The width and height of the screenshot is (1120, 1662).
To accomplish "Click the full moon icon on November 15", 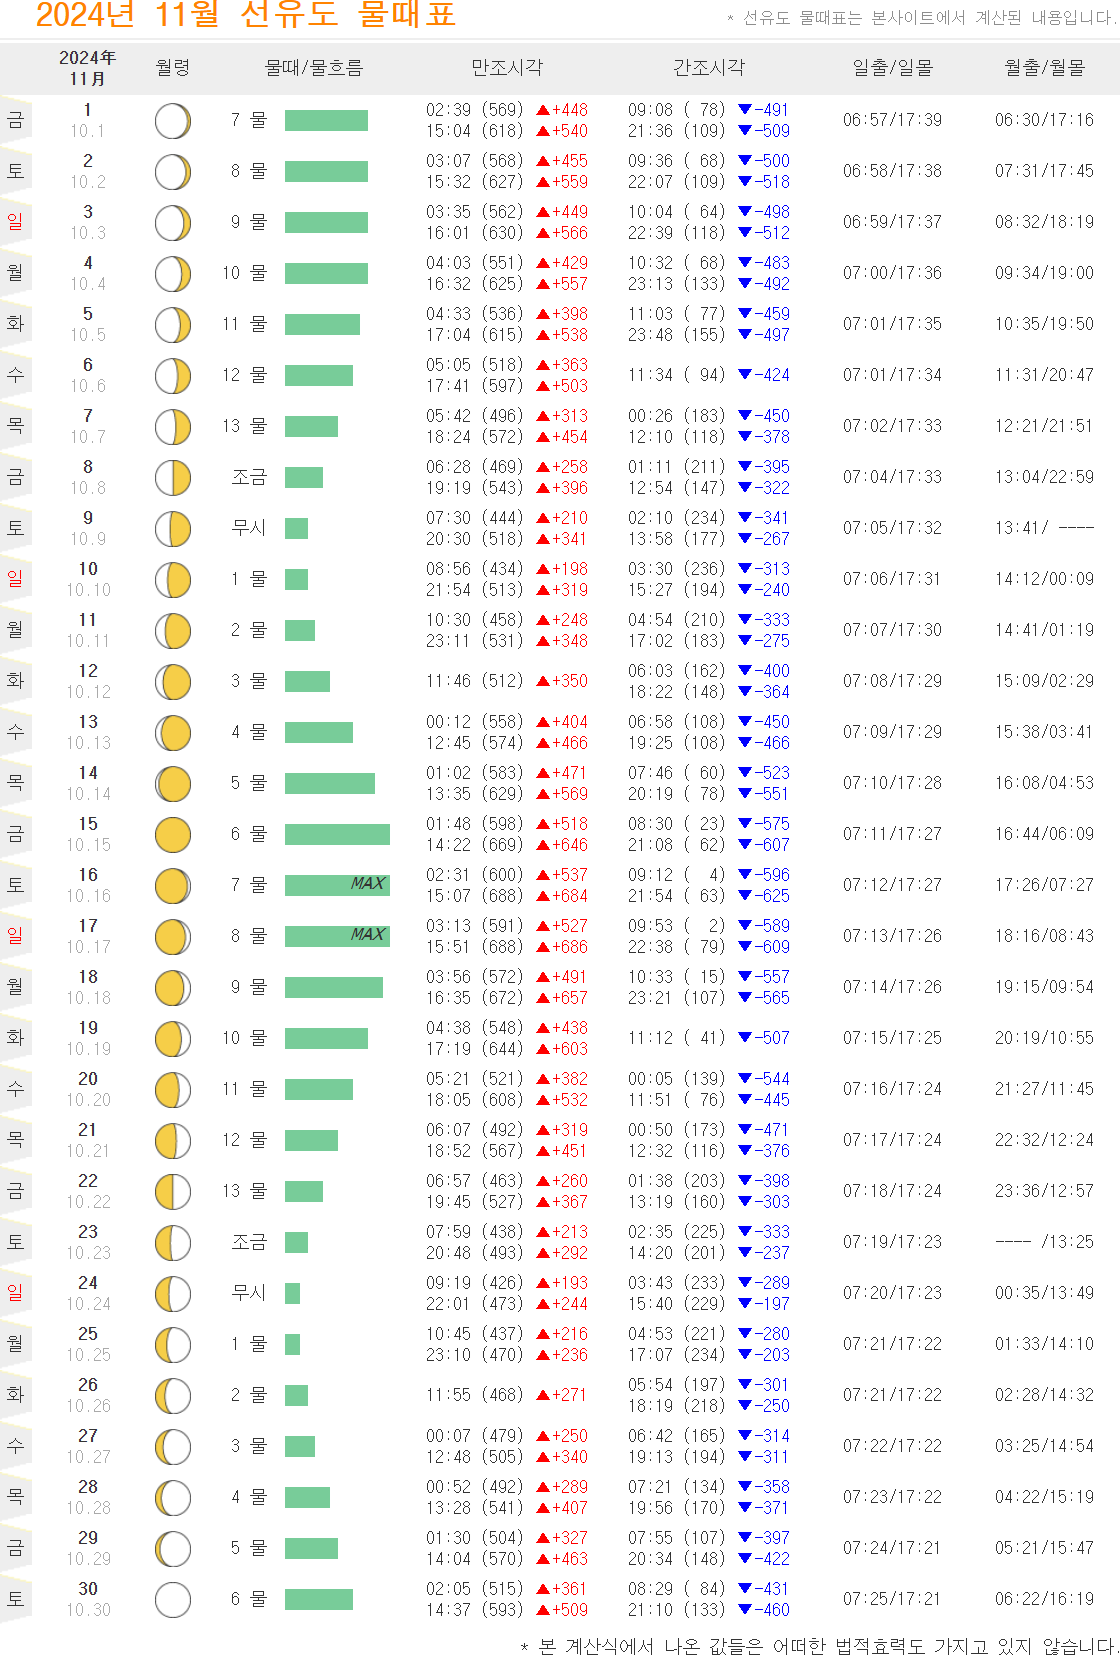I will coord(173,835).
